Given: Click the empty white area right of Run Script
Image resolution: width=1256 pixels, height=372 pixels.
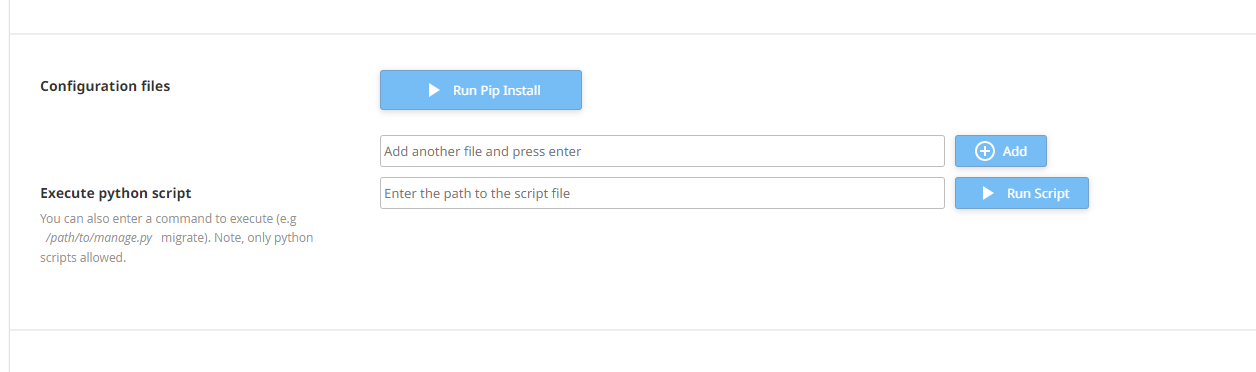Looking at the screenshot, I should [1170, 193].
